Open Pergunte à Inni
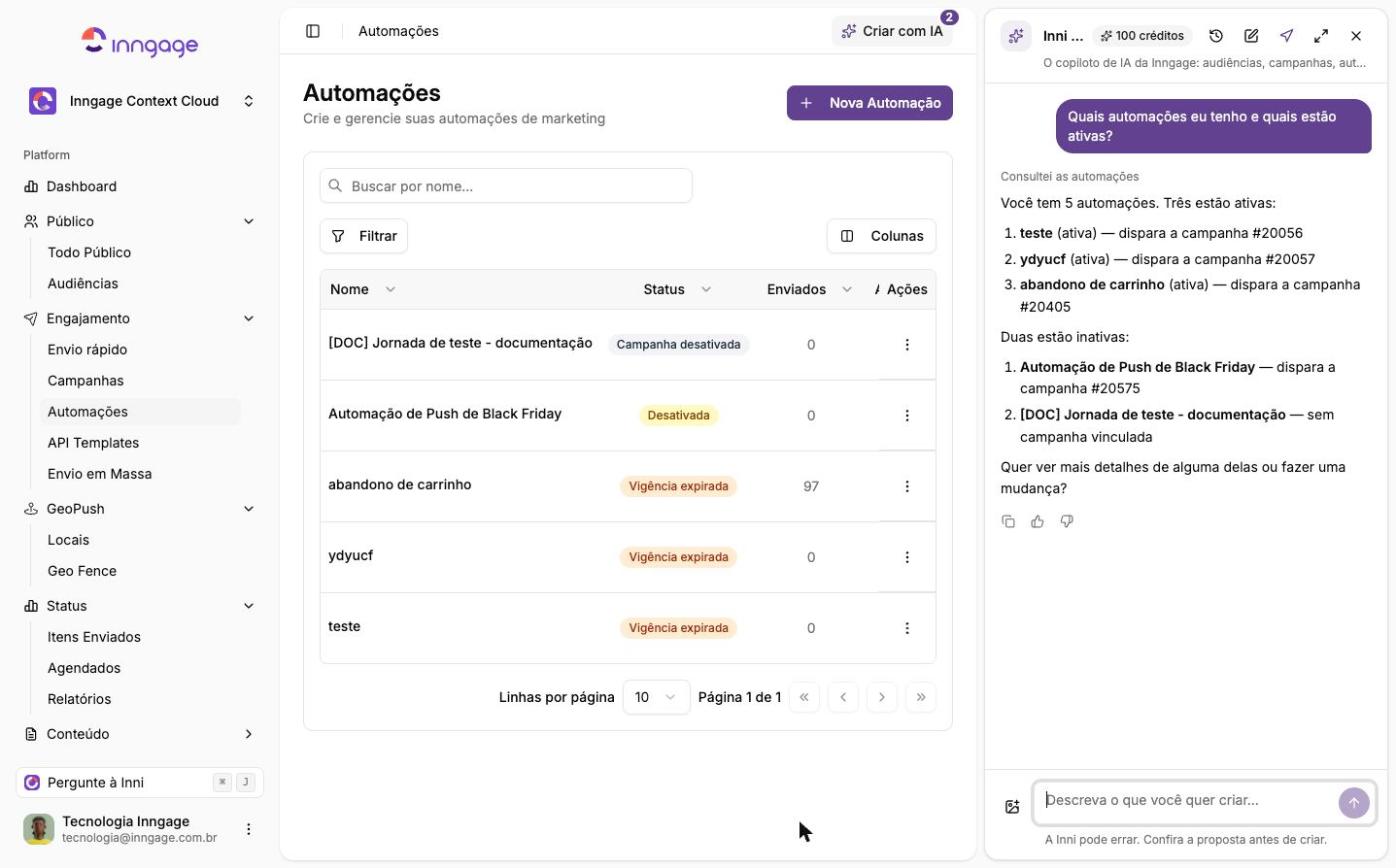Viewport: 1396px width, 868px height. point(140,782)
